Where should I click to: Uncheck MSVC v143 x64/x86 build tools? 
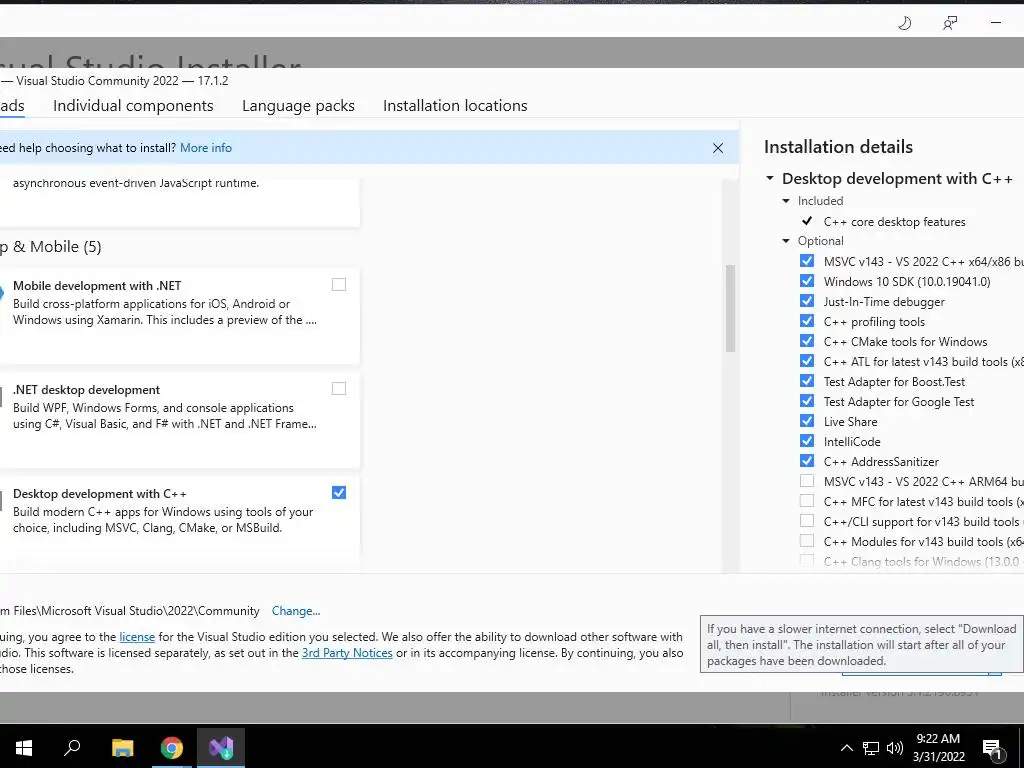coord(807,261)
